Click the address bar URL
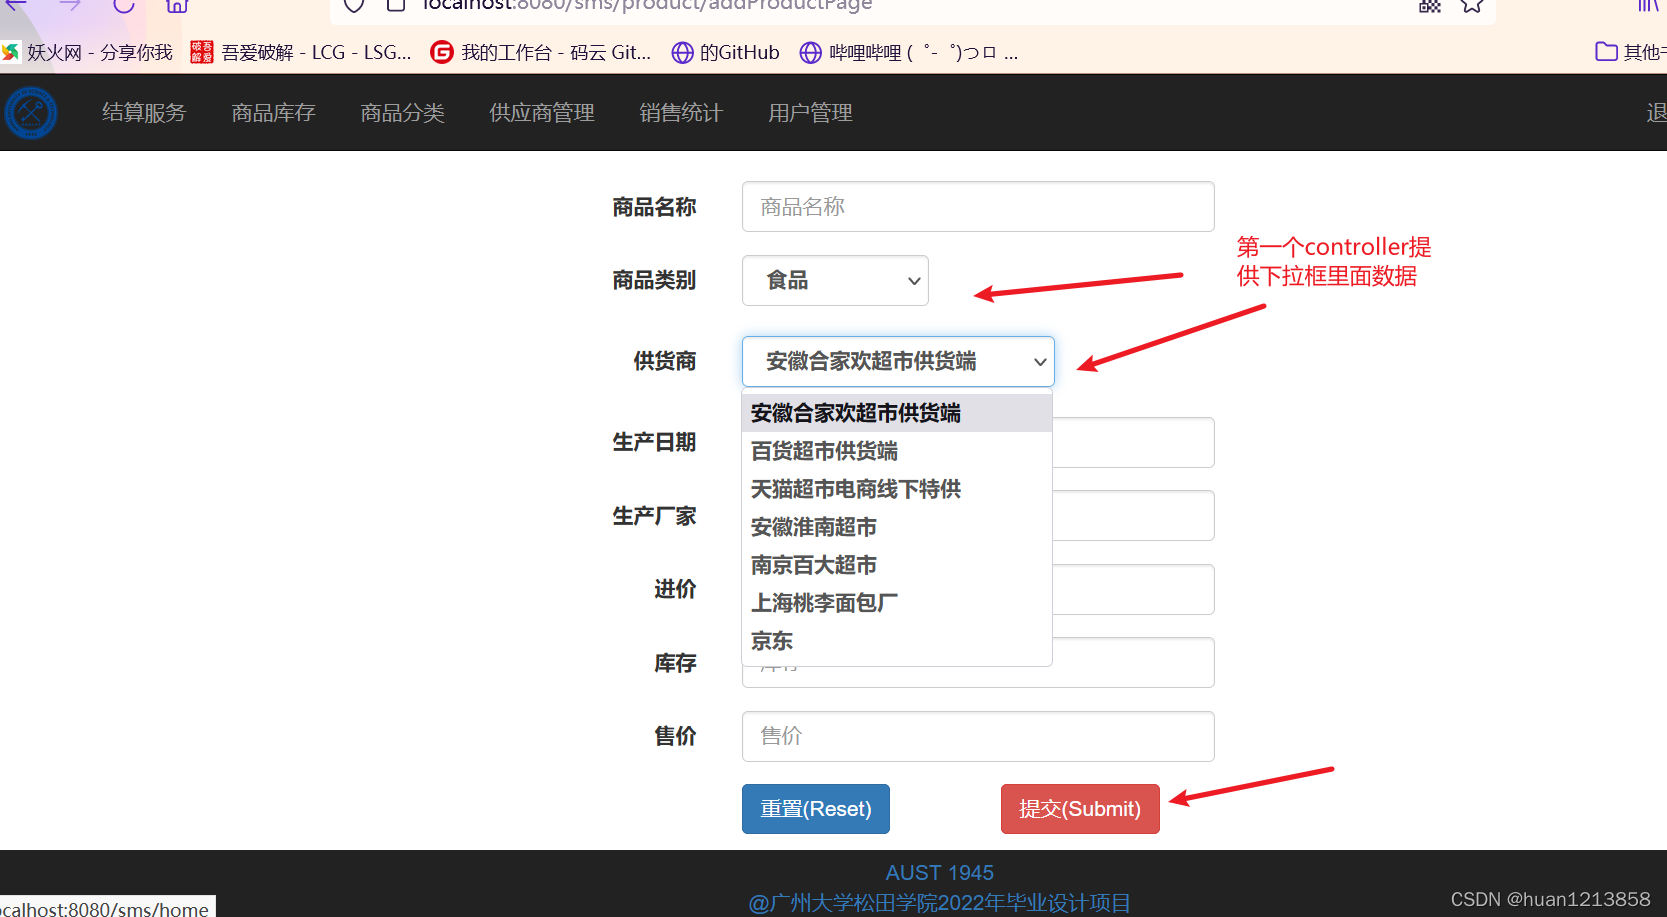Viewport: 1667px width, 917px height. [x=647, y=5]
